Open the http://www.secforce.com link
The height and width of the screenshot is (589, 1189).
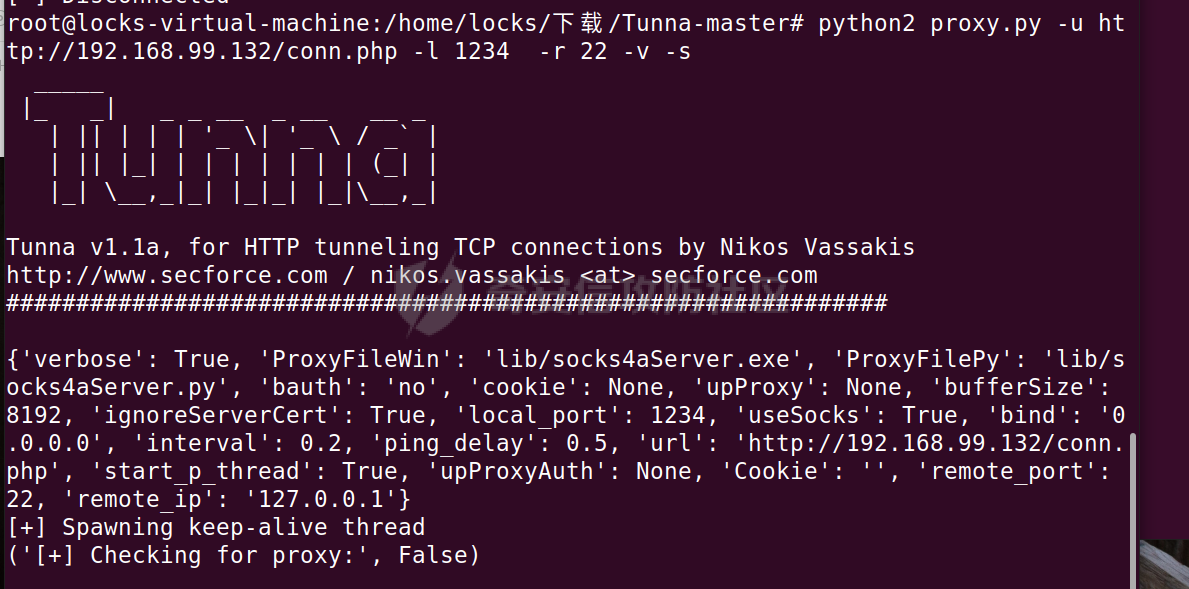pos(167,275)
